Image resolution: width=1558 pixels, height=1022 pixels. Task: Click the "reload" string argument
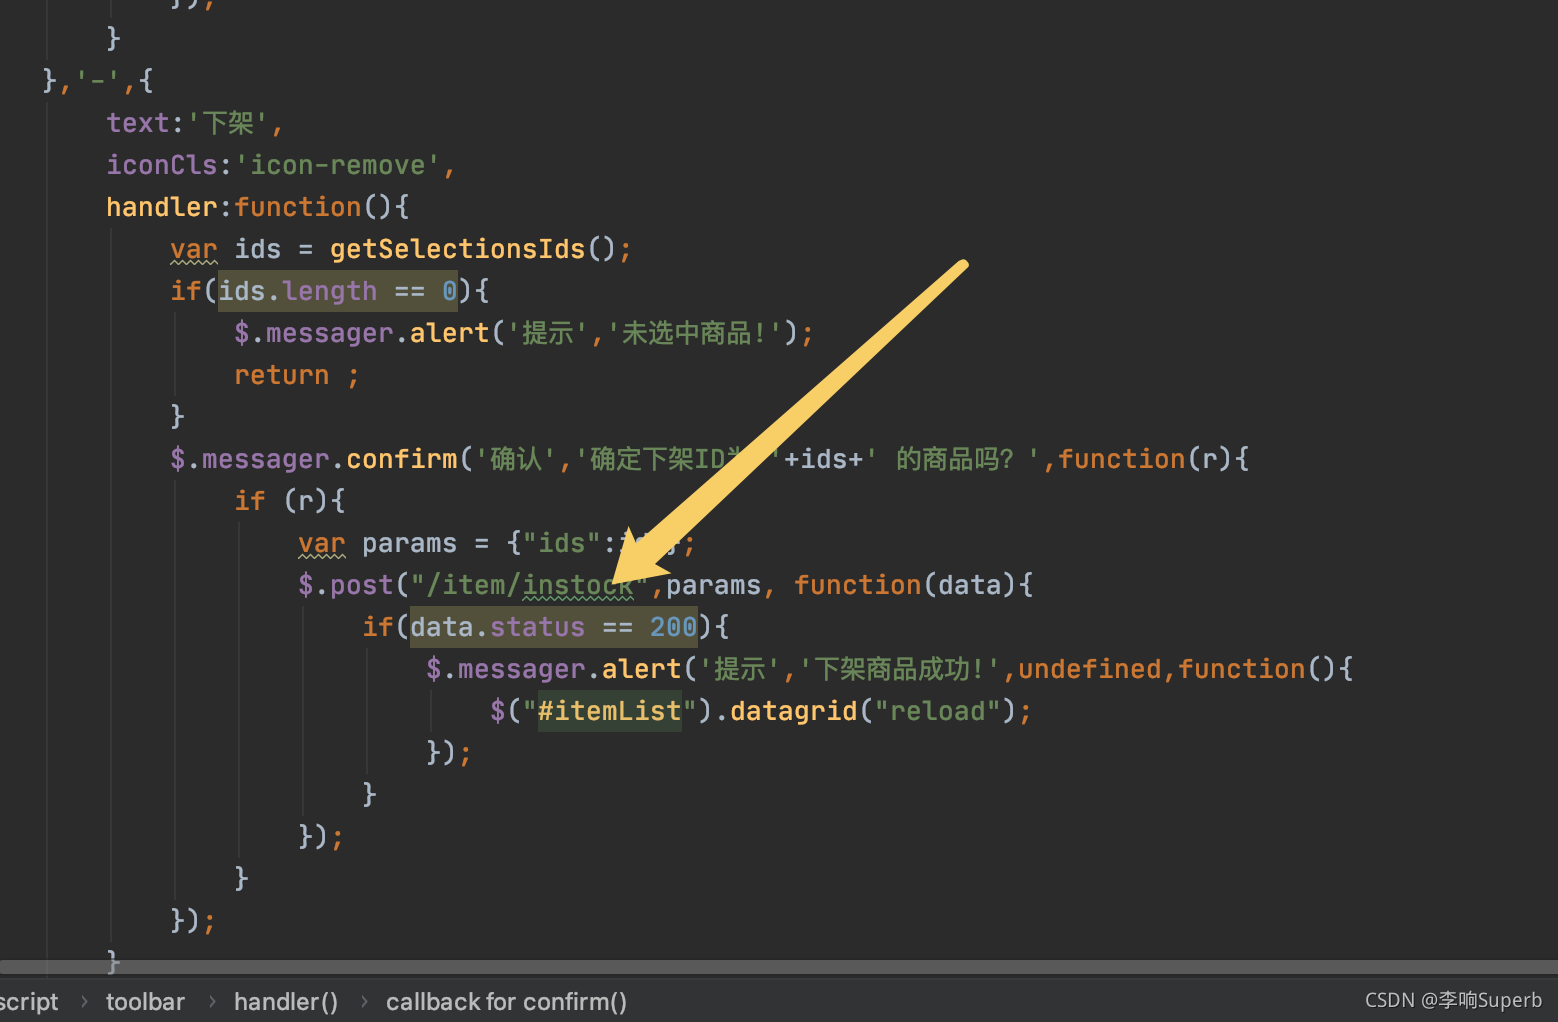[938, 711]
